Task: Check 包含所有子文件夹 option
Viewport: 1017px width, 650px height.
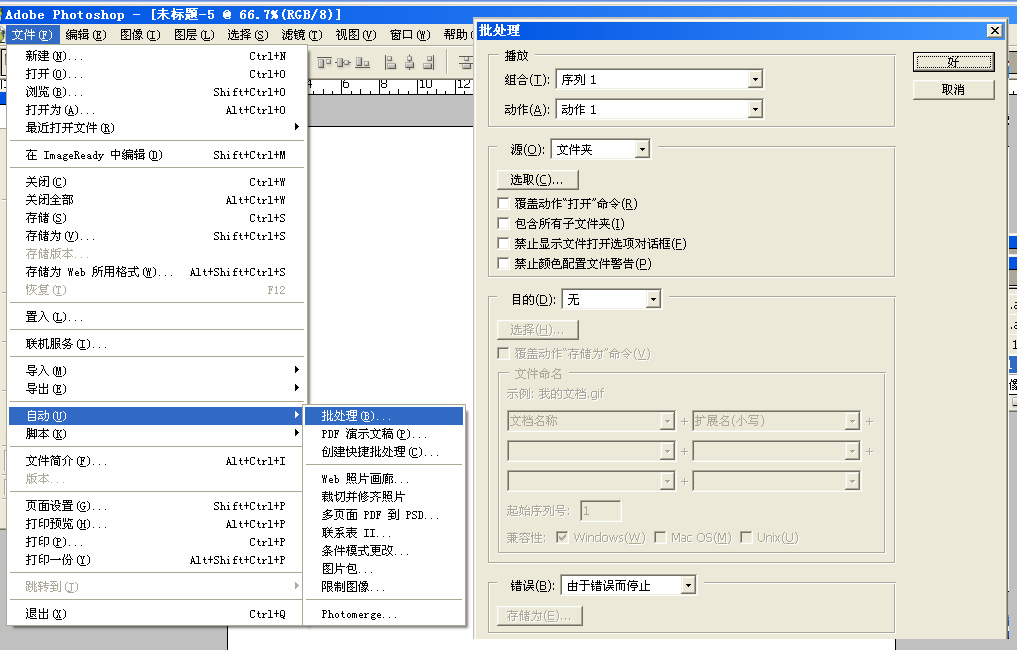Action: pos(503,223)
